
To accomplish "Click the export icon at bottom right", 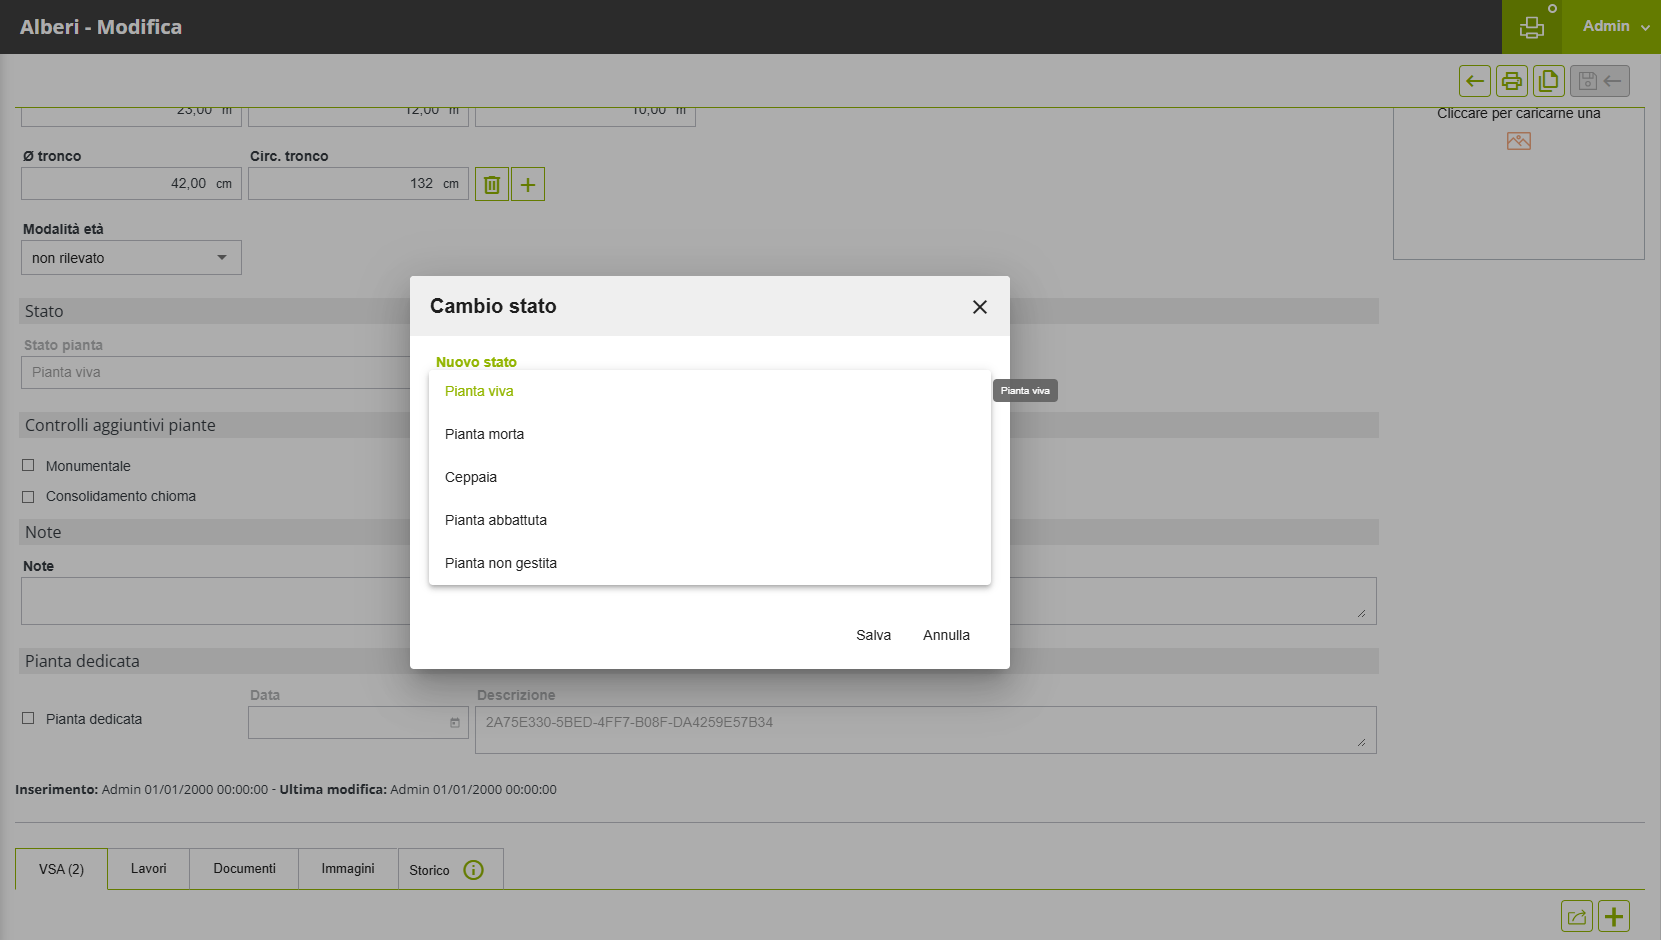I will point(1576,916).
